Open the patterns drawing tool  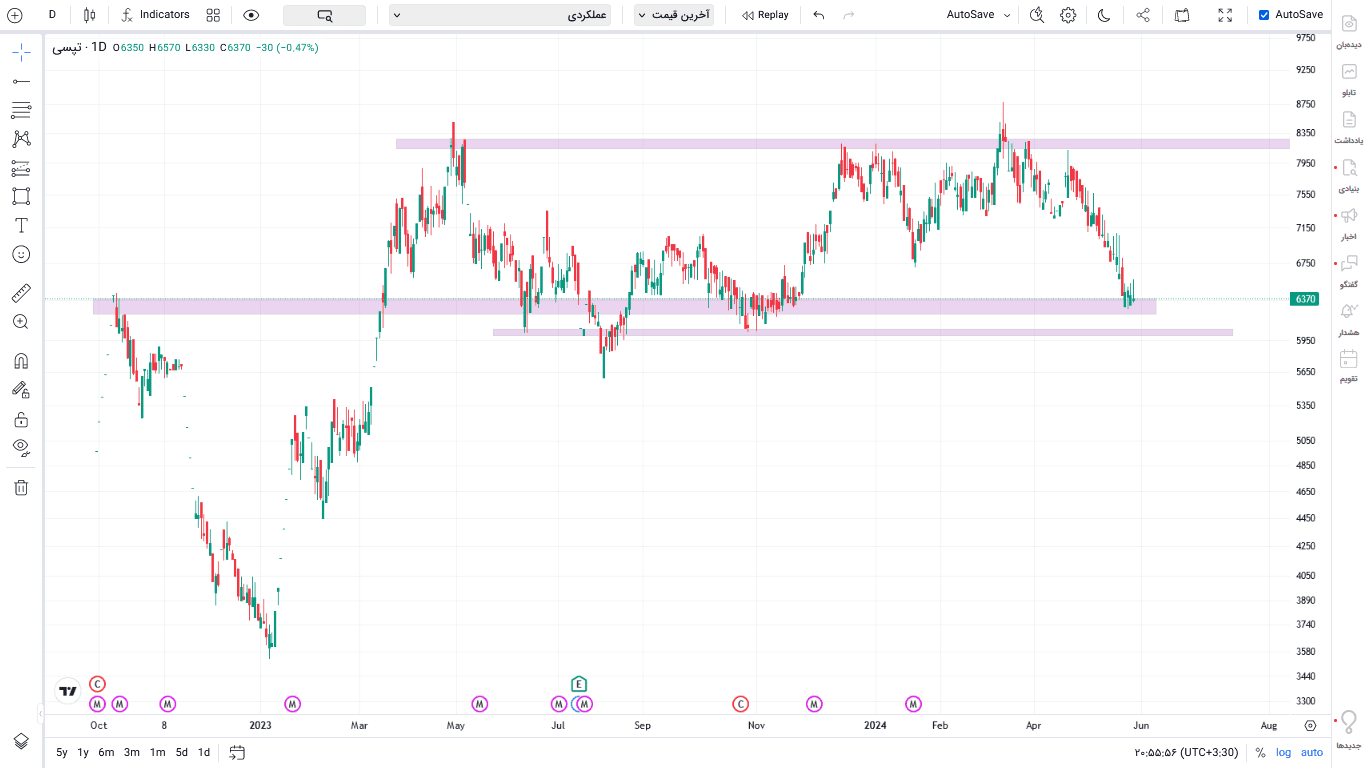(21, 139)
